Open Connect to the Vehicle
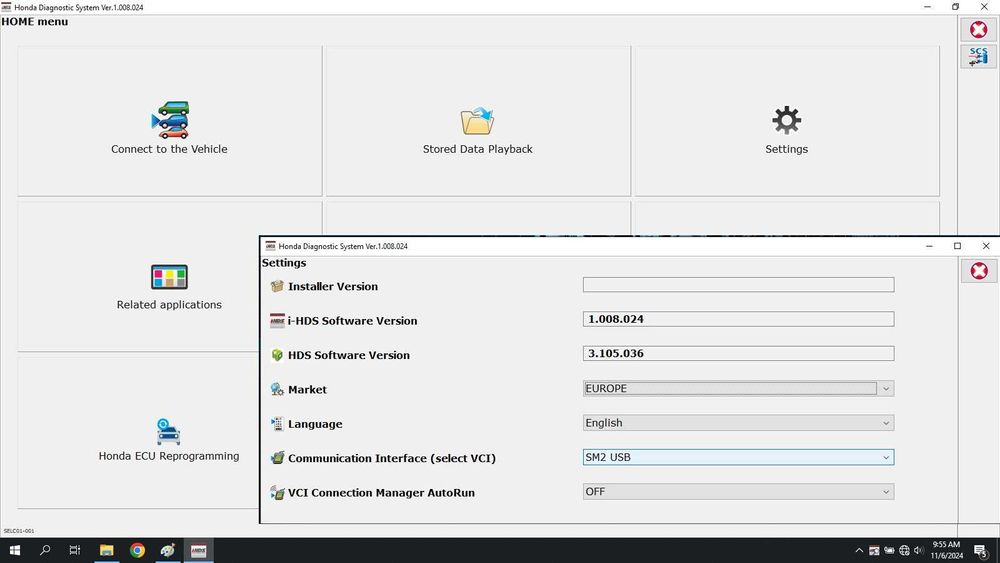The image size is (1000, 563). (x=169, y=121)
